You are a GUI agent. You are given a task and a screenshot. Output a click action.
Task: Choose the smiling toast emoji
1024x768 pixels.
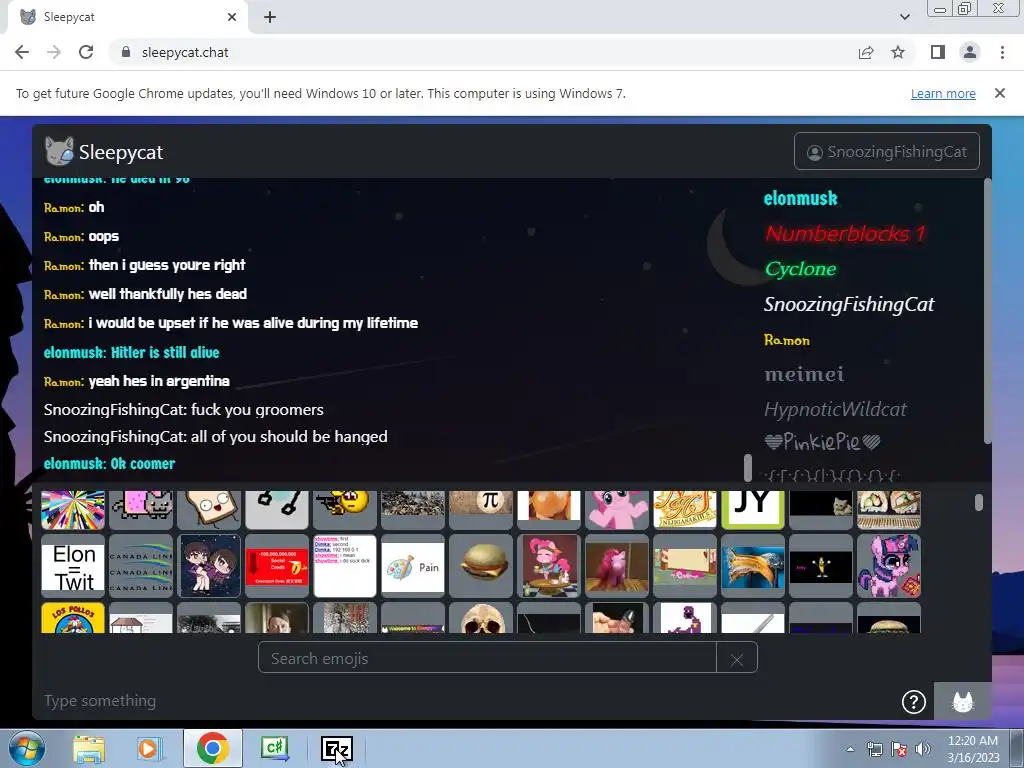coord(209,509)
